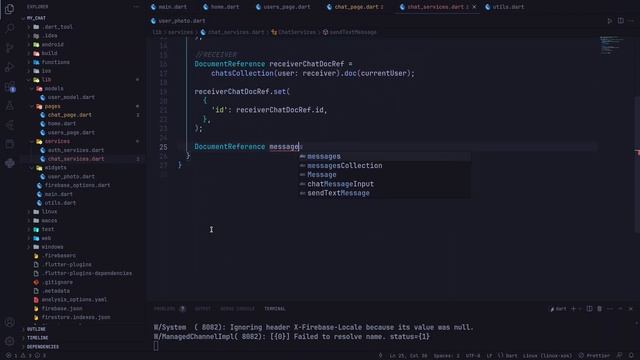Open the Explorer view in activity bar
Screen dimensions: 640x360
point(9,9)
